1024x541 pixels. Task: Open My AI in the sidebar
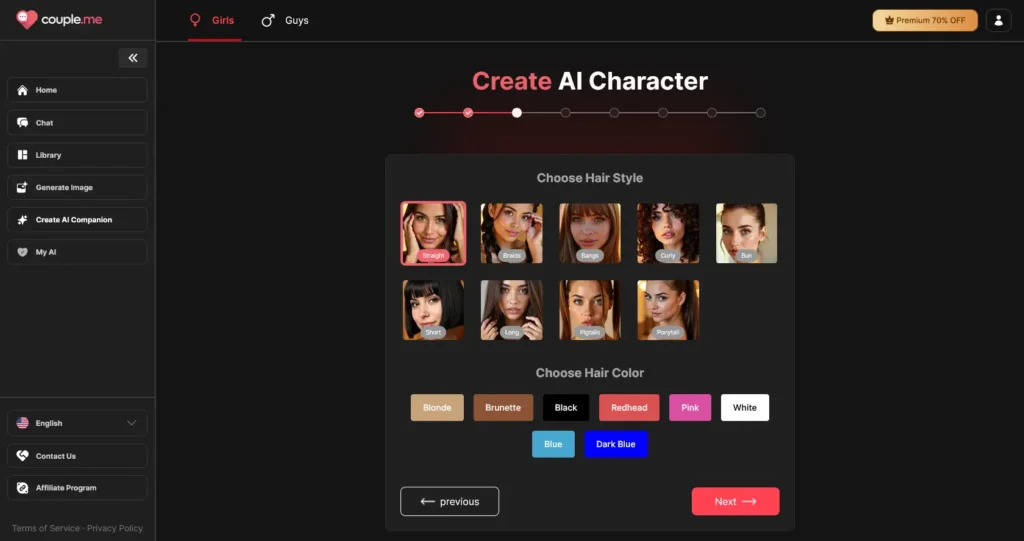point(77,252)
